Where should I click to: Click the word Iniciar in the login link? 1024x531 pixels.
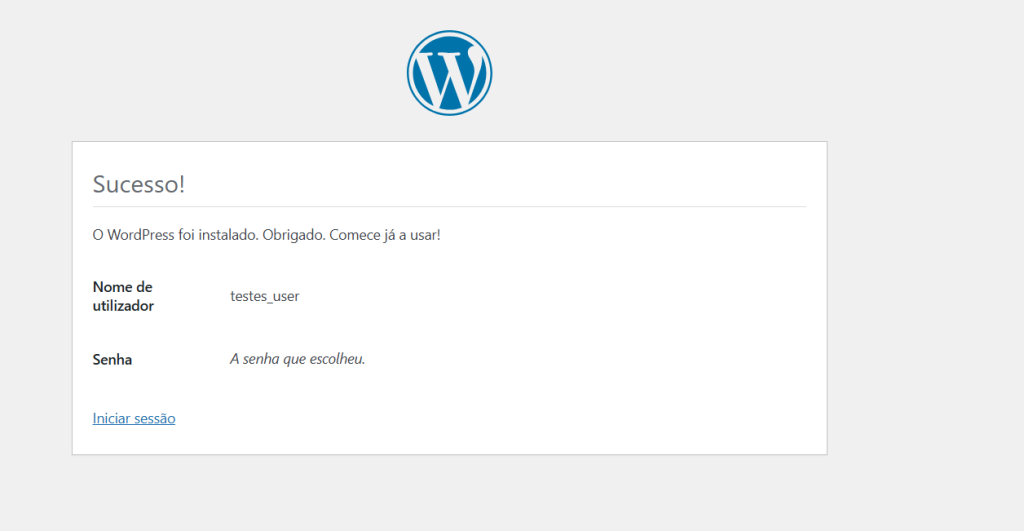click(114, 418)
